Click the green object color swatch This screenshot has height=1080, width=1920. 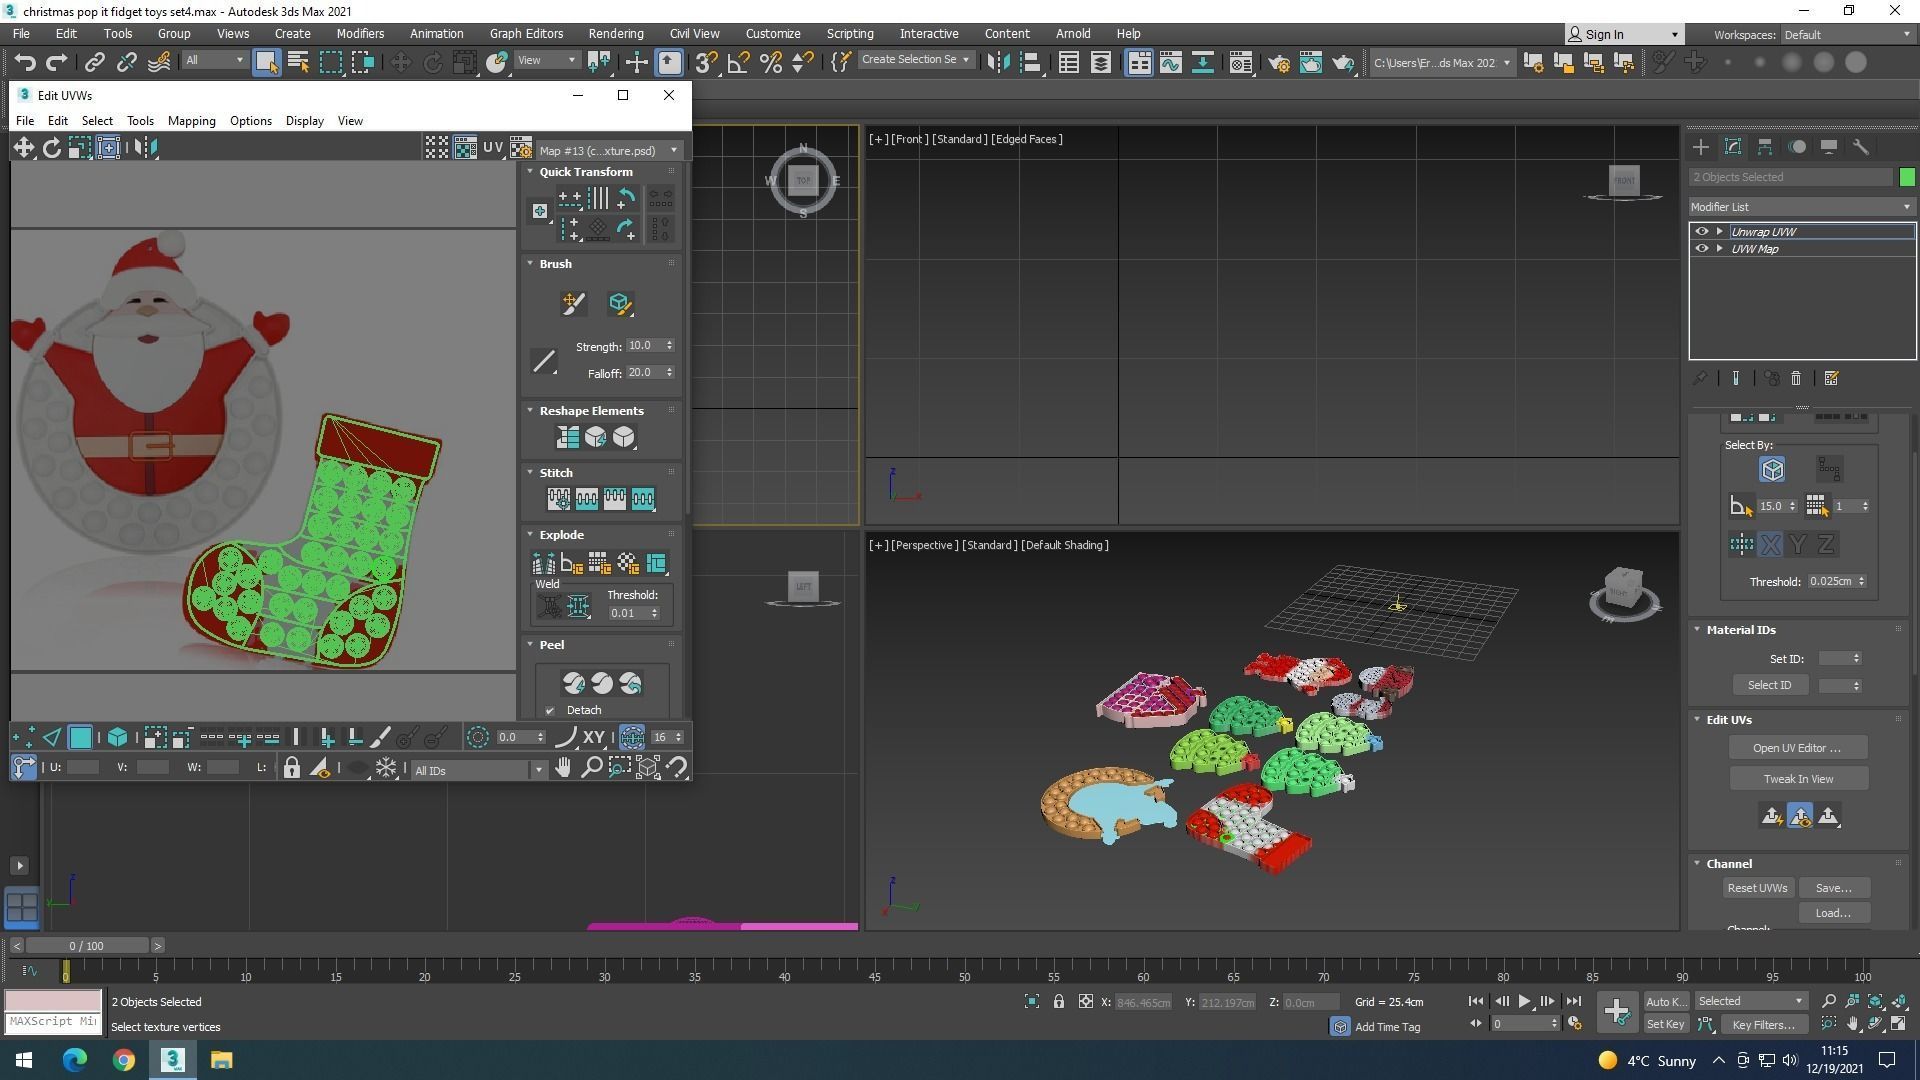pos(1906,177)
